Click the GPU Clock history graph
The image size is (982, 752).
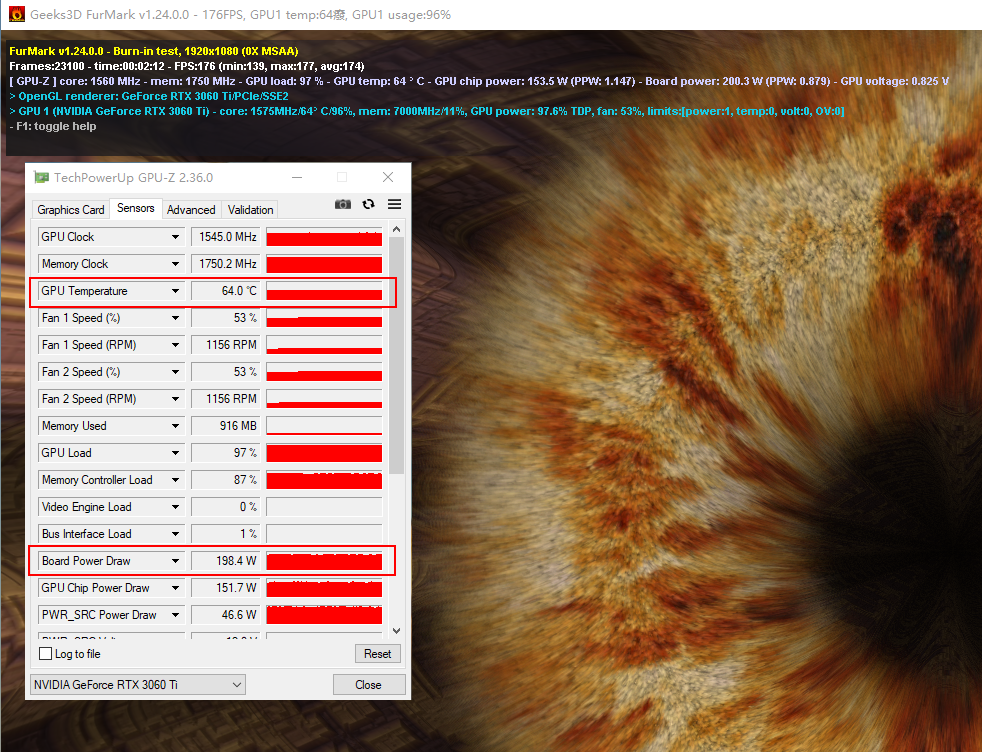click(x=324, y=237)
